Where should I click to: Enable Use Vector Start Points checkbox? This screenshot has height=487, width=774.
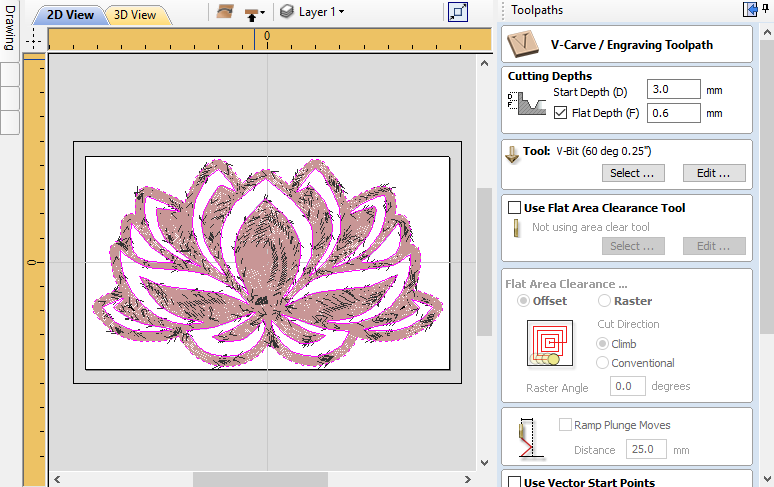point(514,482)
